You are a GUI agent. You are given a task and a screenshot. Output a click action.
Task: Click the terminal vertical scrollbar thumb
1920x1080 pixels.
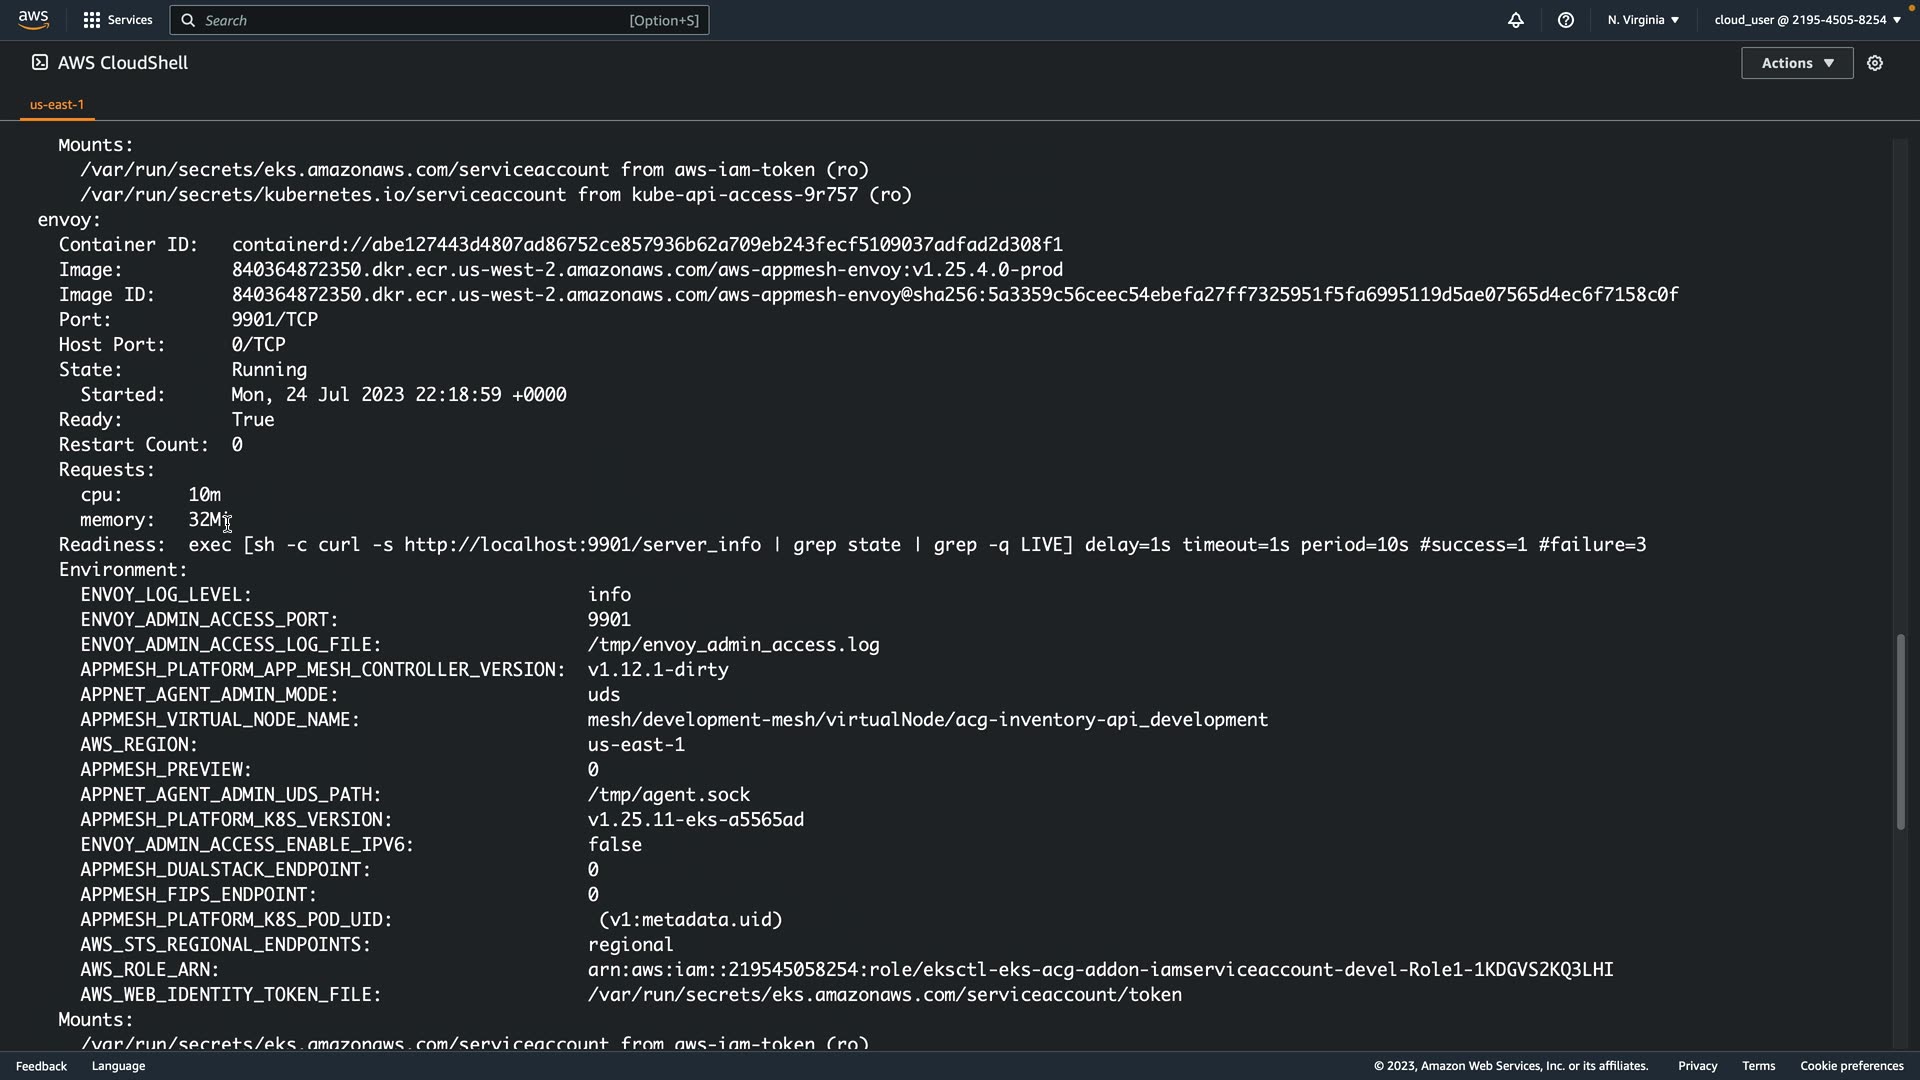(1900, 730)
